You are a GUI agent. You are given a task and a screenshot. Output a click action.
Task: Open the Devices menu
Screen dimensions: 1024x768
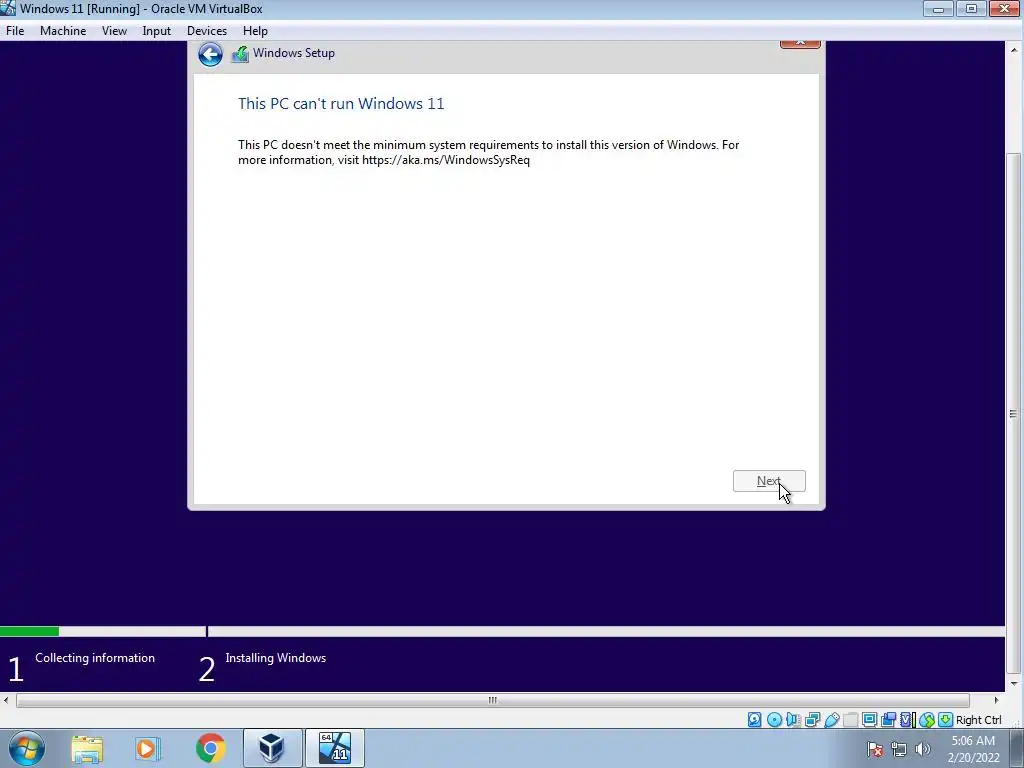(x=207, y=31)
